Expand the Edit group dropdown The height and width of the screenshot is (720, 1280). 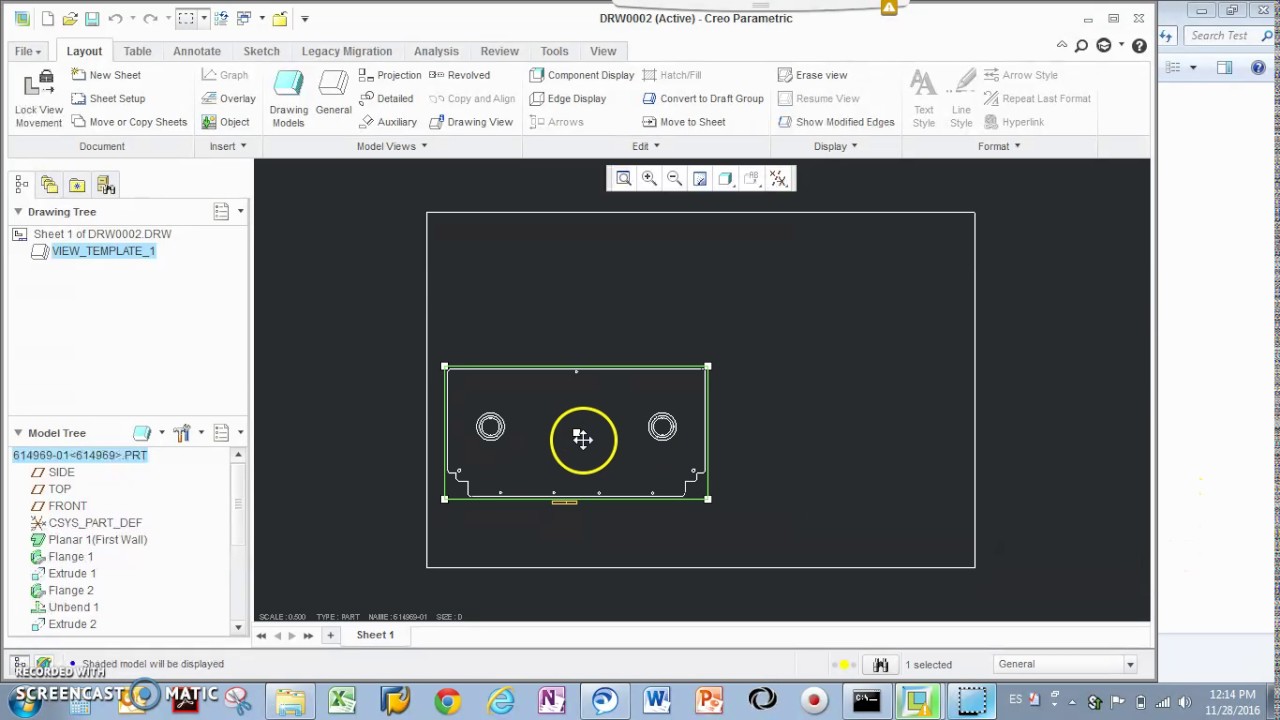(646, 146)
